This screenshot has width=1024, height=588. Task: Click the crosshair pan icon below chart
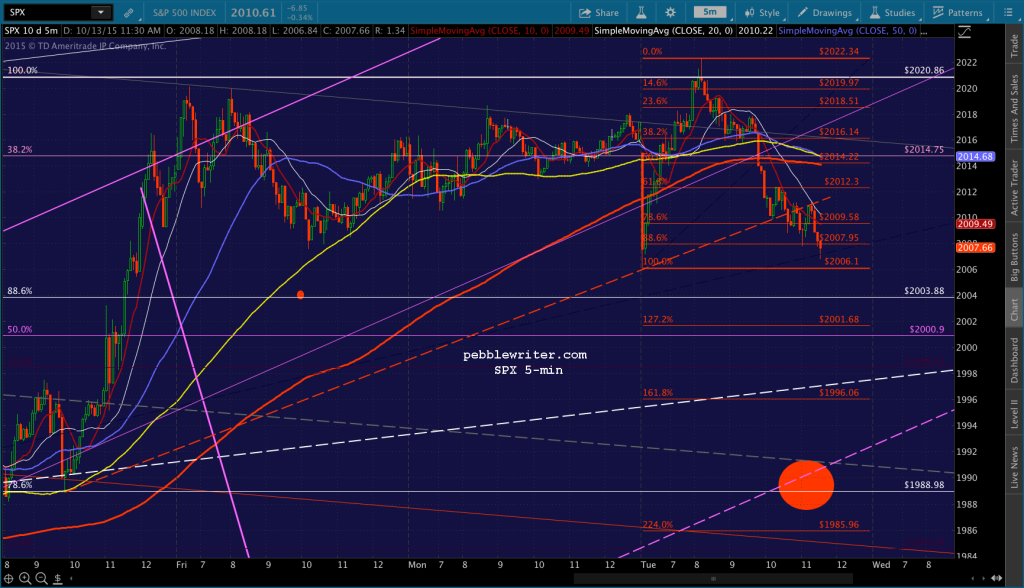pyautogui.click(x=8, y=578)
